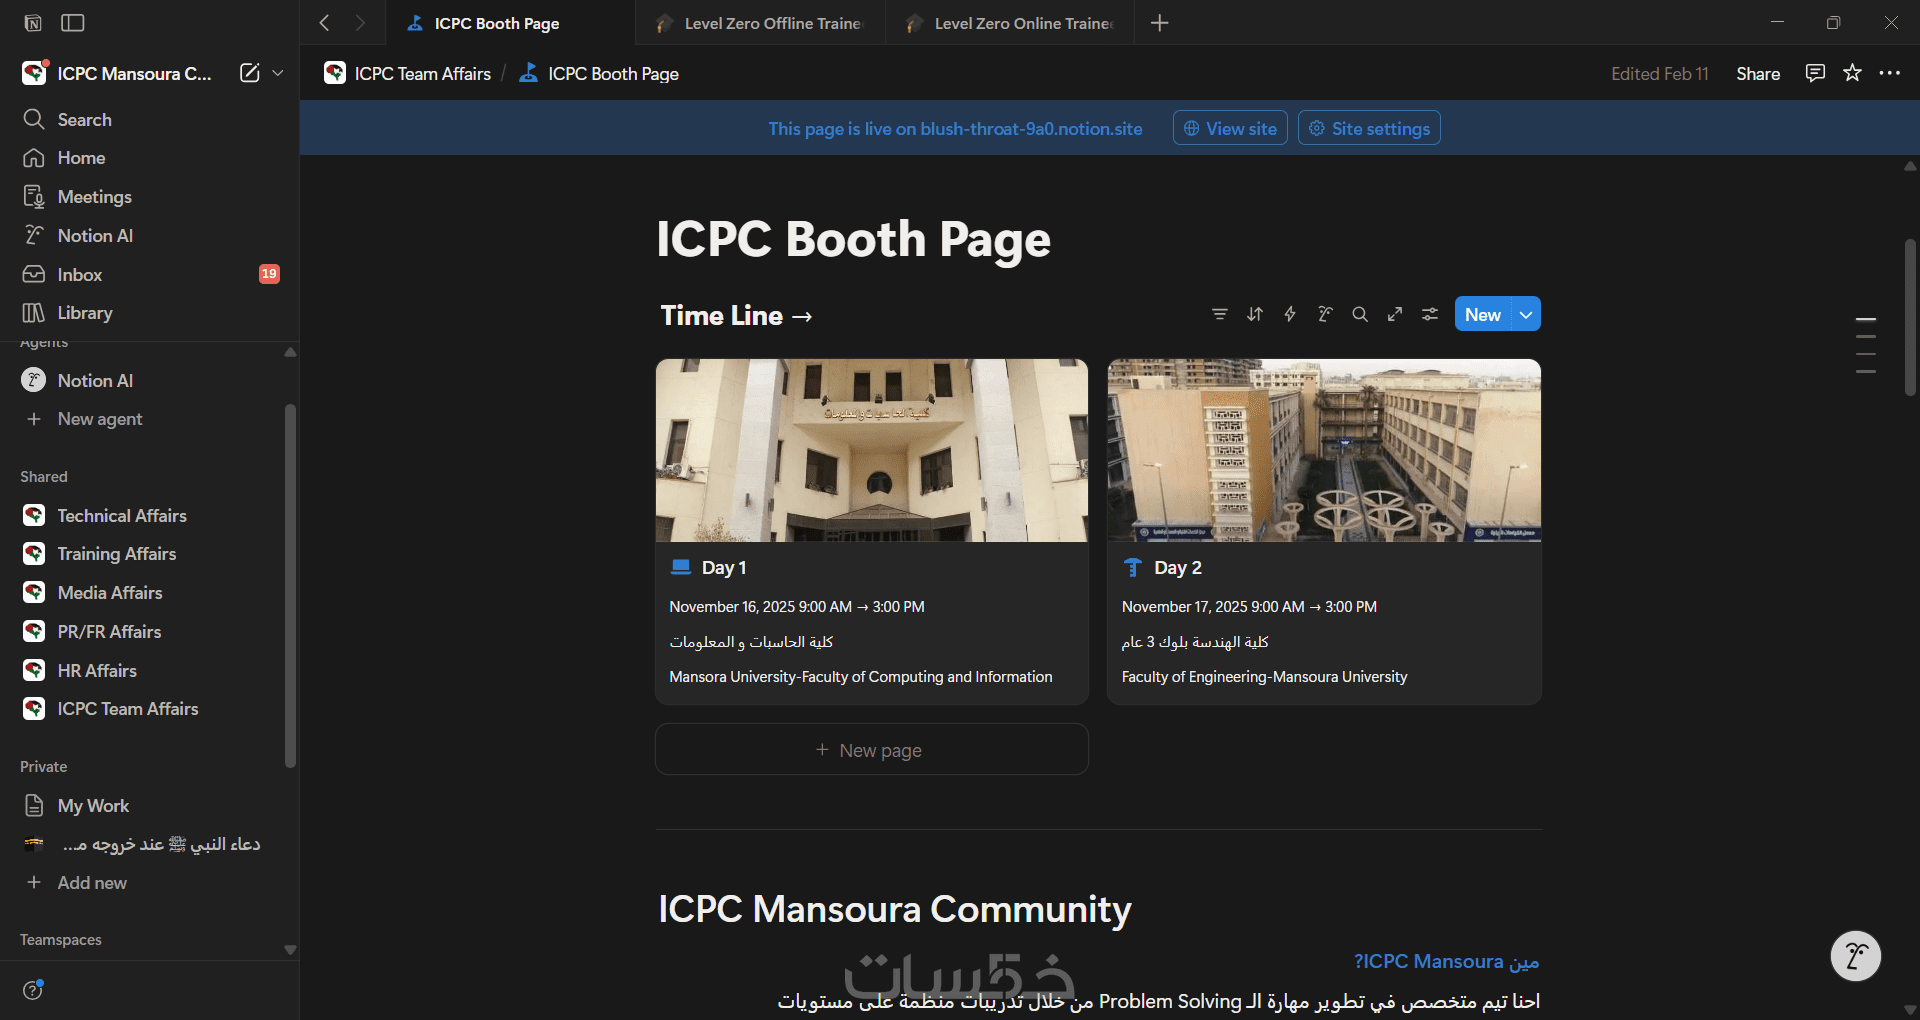1920x1020 pixels.
Task: Click the main page vertical scrollbar
Action: pos(1910,317)
